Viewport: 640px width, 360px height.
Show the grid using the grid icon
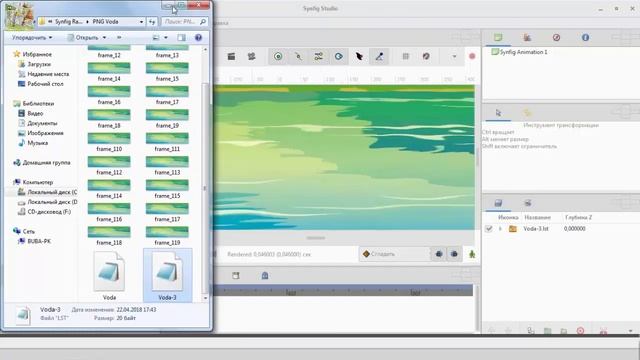pos(406,56)
